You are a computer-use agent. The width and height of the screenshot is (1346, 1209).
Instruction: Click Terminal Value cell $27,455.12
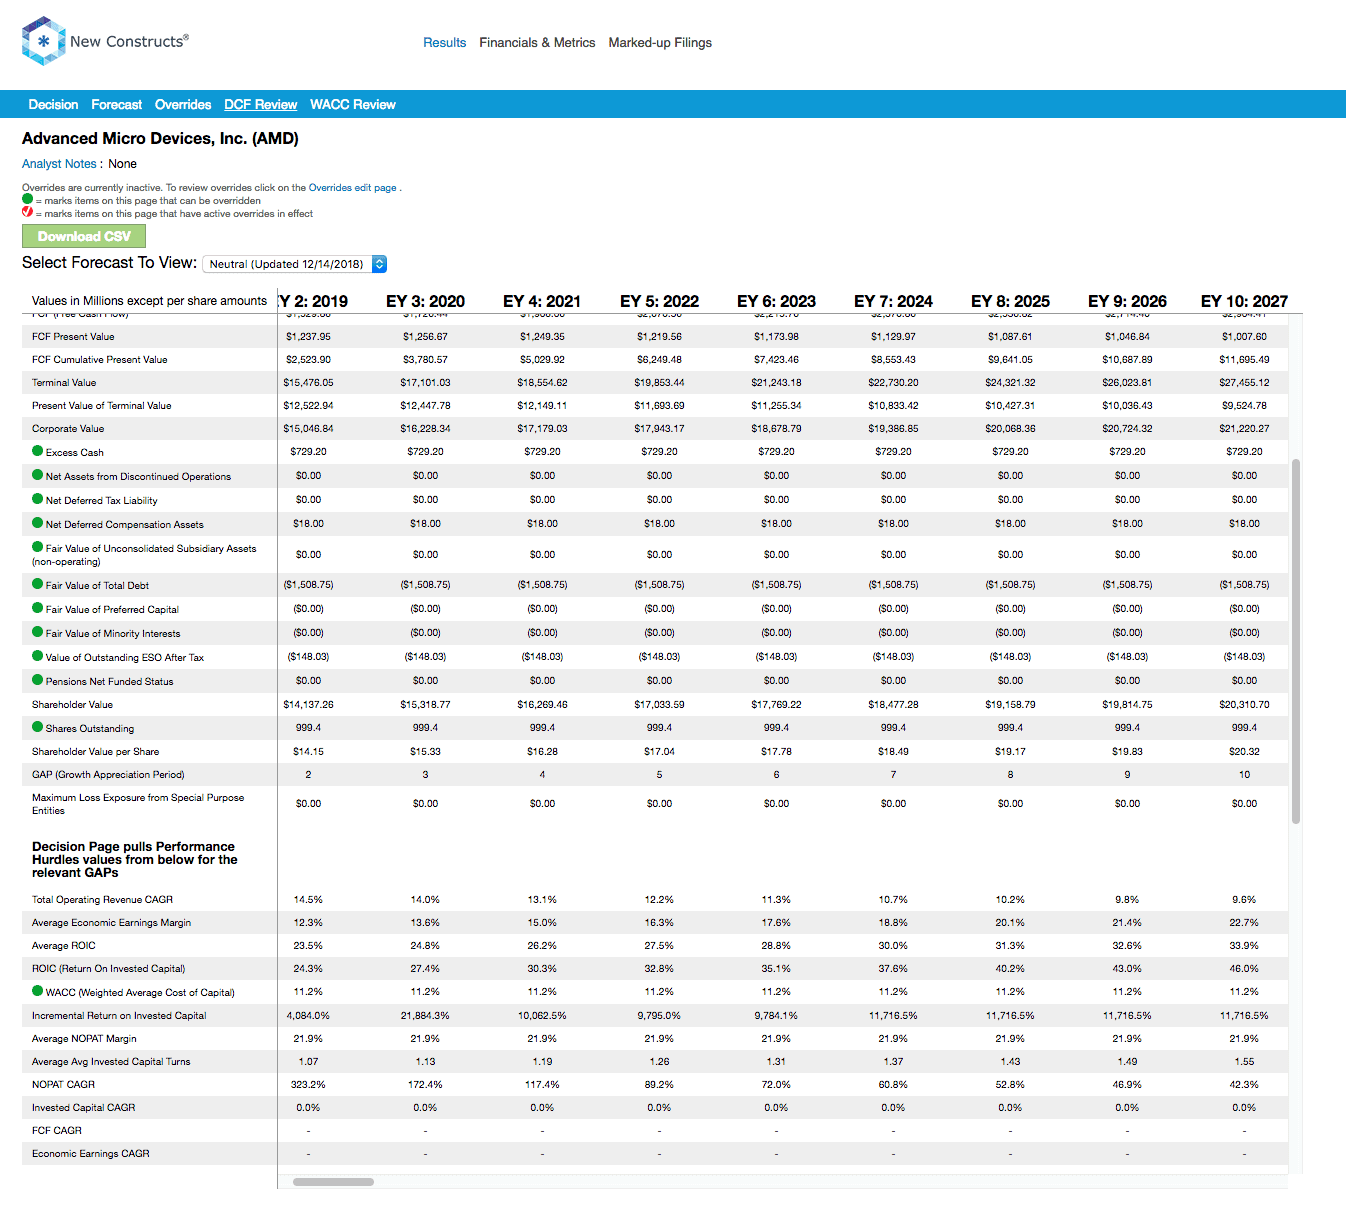[1244, 383]
